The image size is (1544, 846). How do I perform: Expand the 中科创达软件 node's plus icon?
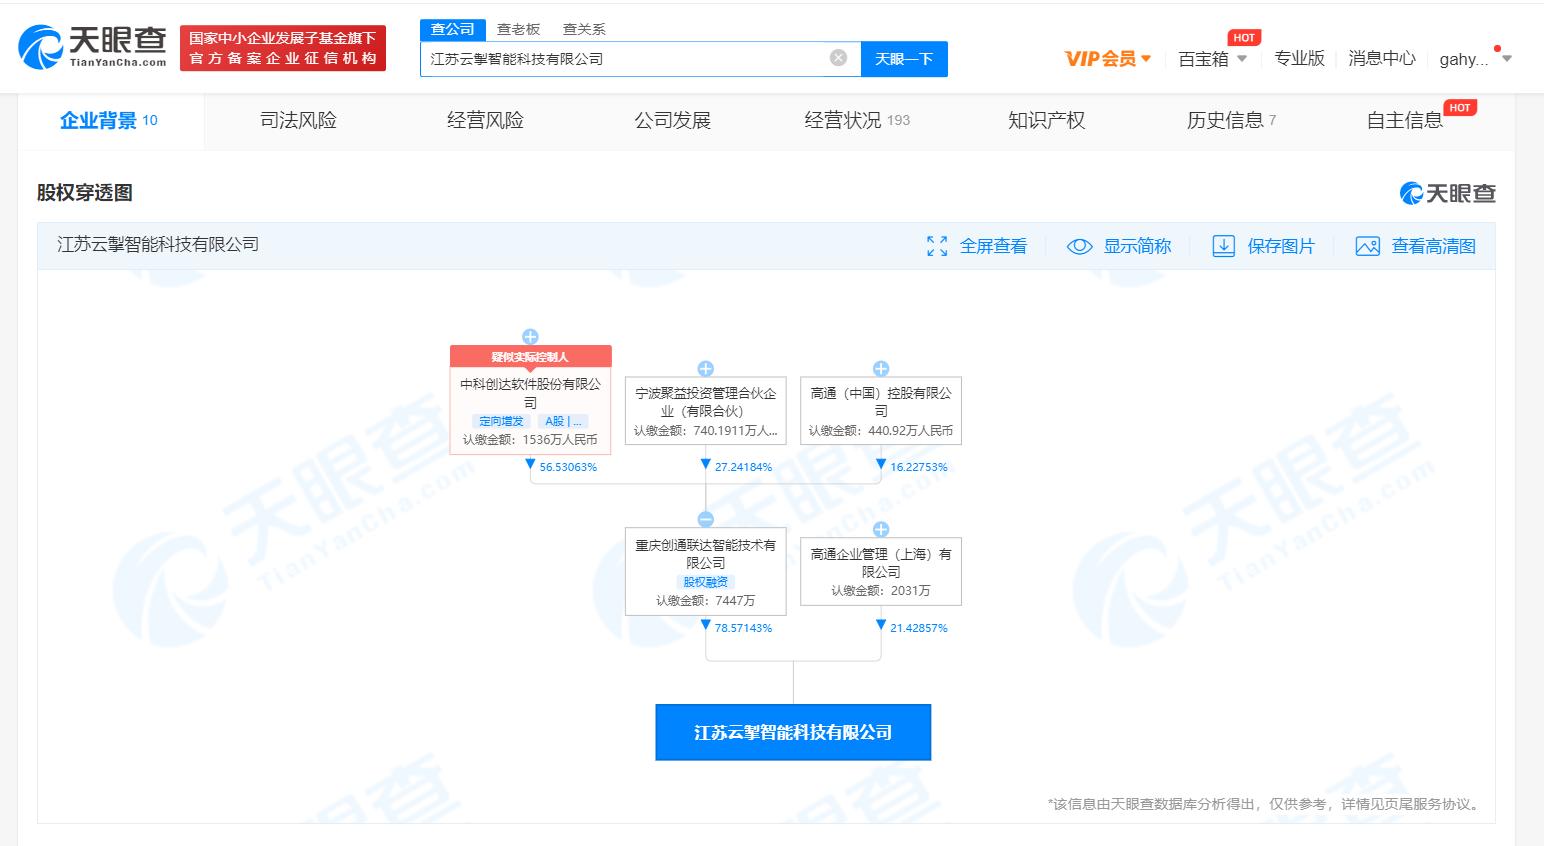coord(530,337)
